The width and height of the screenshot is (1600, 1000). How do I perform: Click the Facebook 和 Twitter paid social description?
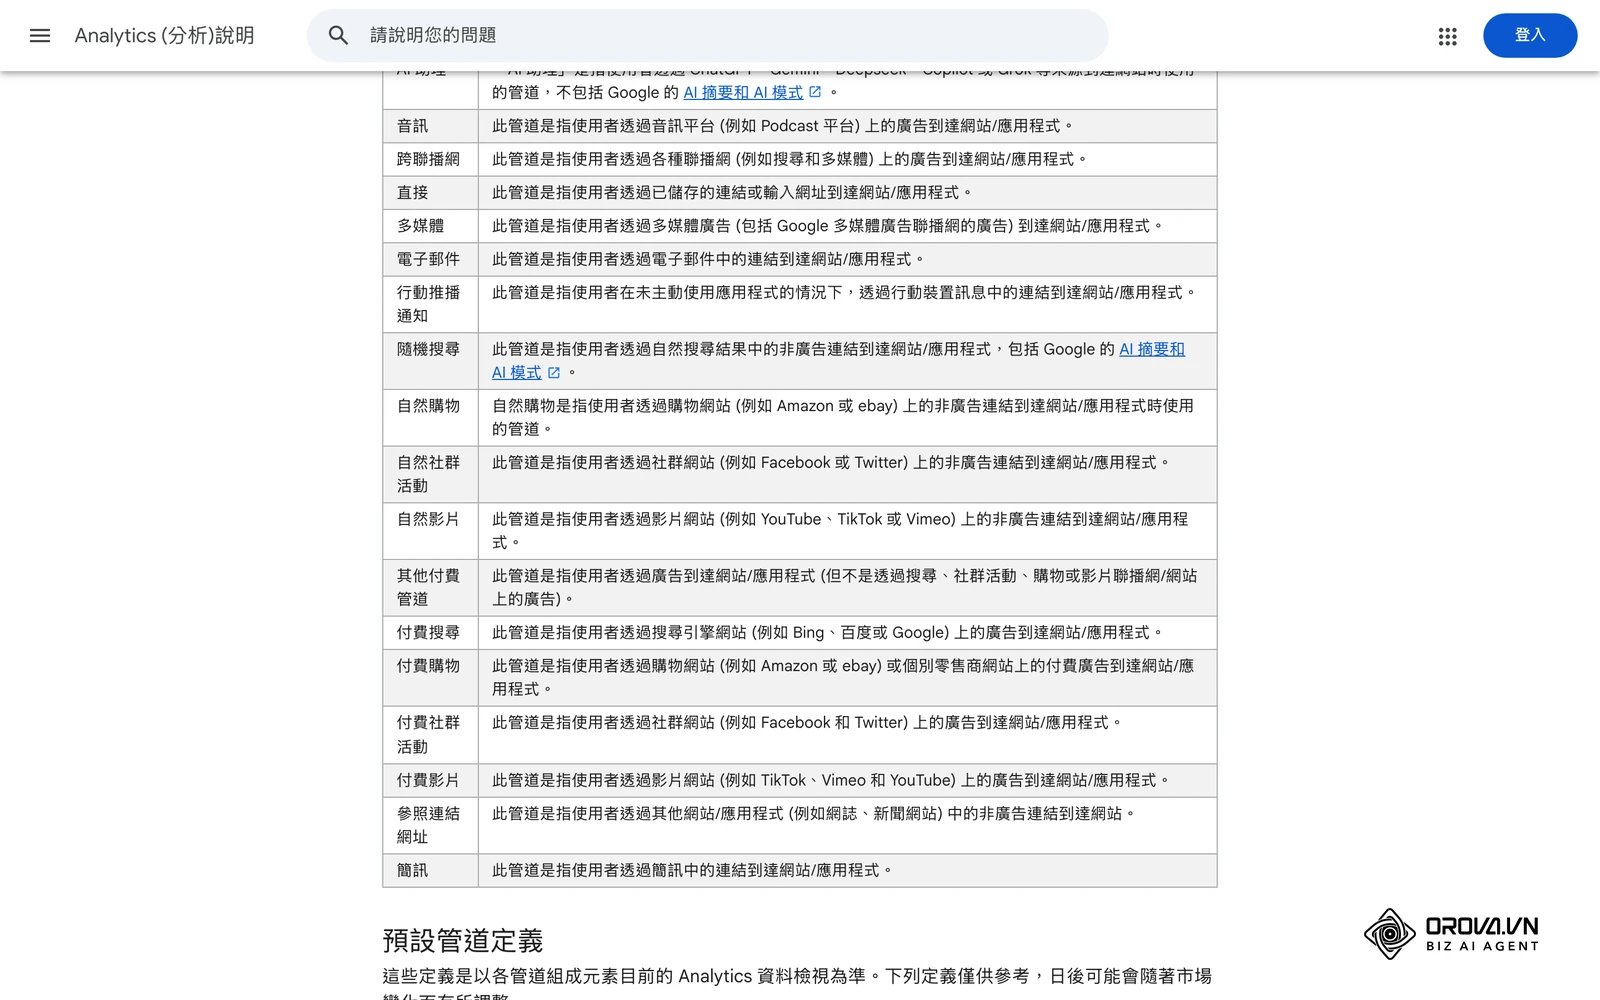(x=807, y=722)
